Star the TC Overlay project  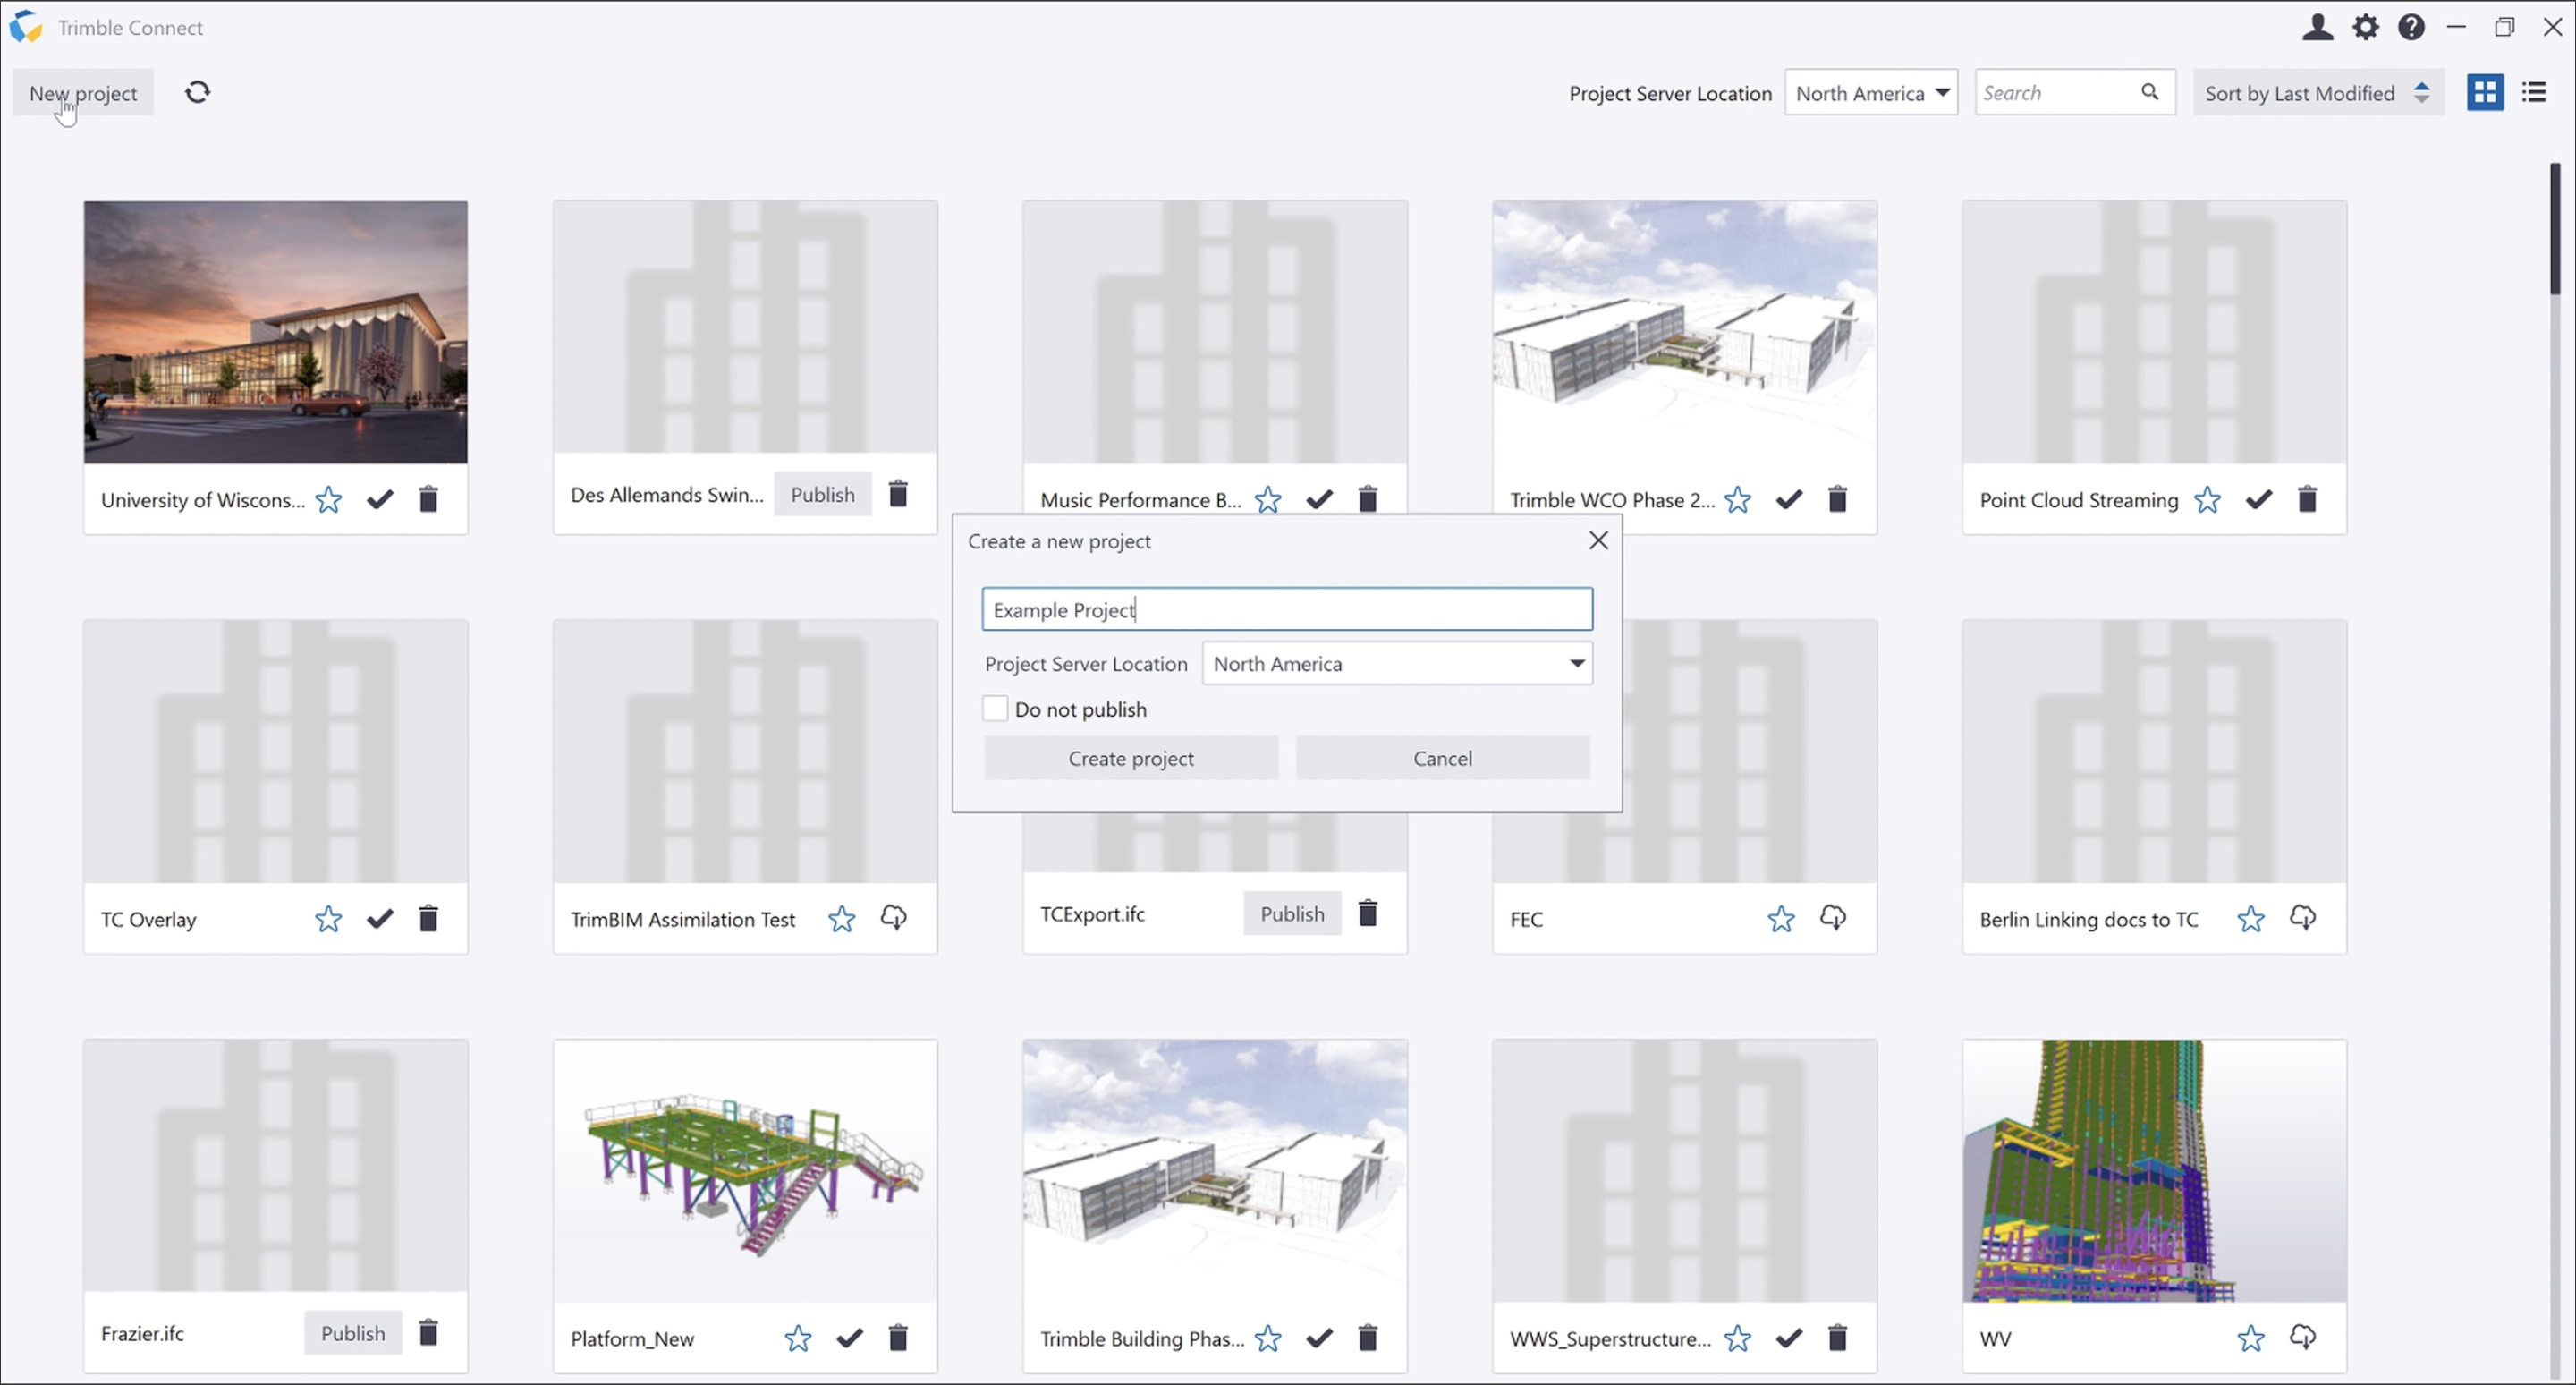[328, 918]
